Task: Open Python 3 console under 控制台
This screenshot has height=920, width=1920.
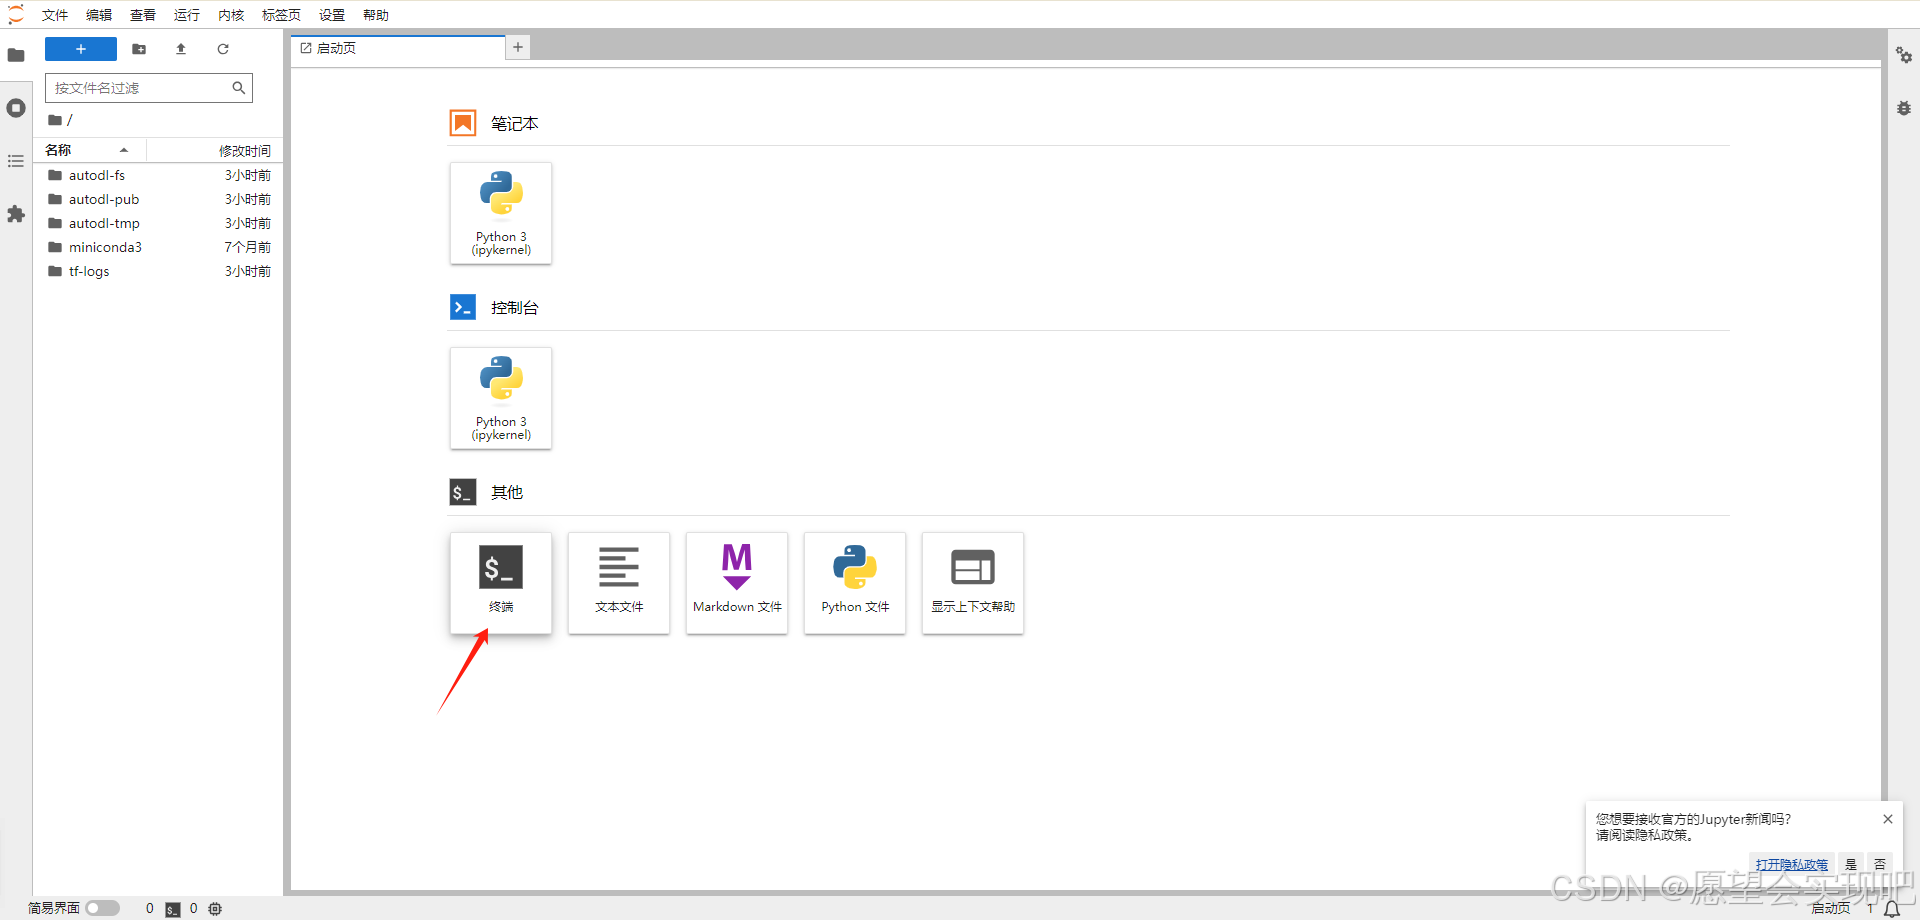Action: (x=500, y=398)
